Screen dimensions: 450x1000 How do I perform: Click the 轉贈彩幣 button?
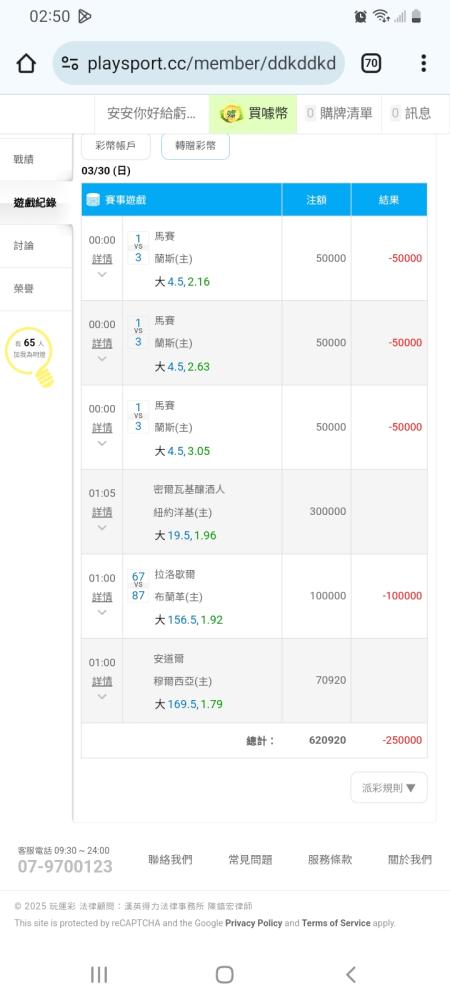(x=196, y=145)
